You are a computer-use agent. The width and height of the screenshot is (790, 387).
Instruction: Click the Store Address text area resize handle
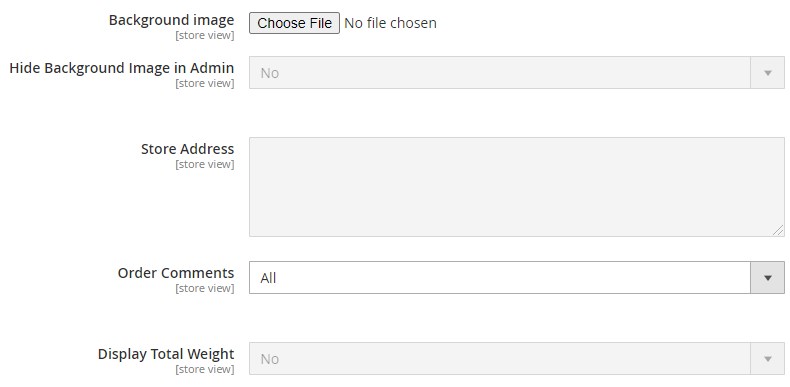click(x=778, y=230)
